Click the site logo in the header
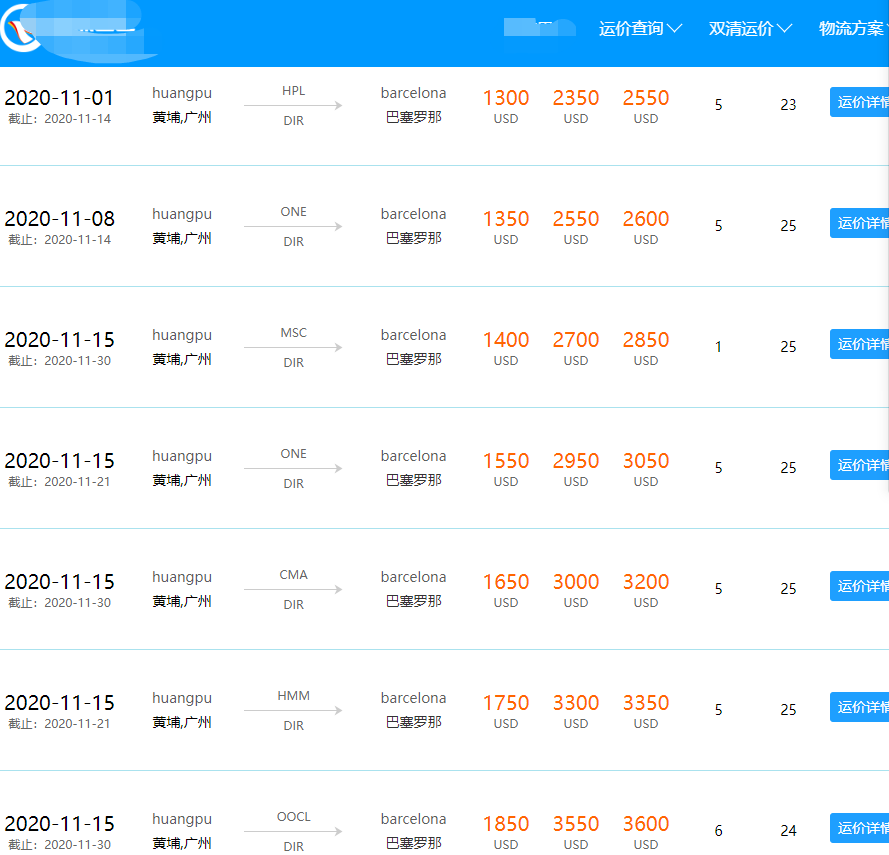This screenshot has width=889, height=855. tap(22, 31)
